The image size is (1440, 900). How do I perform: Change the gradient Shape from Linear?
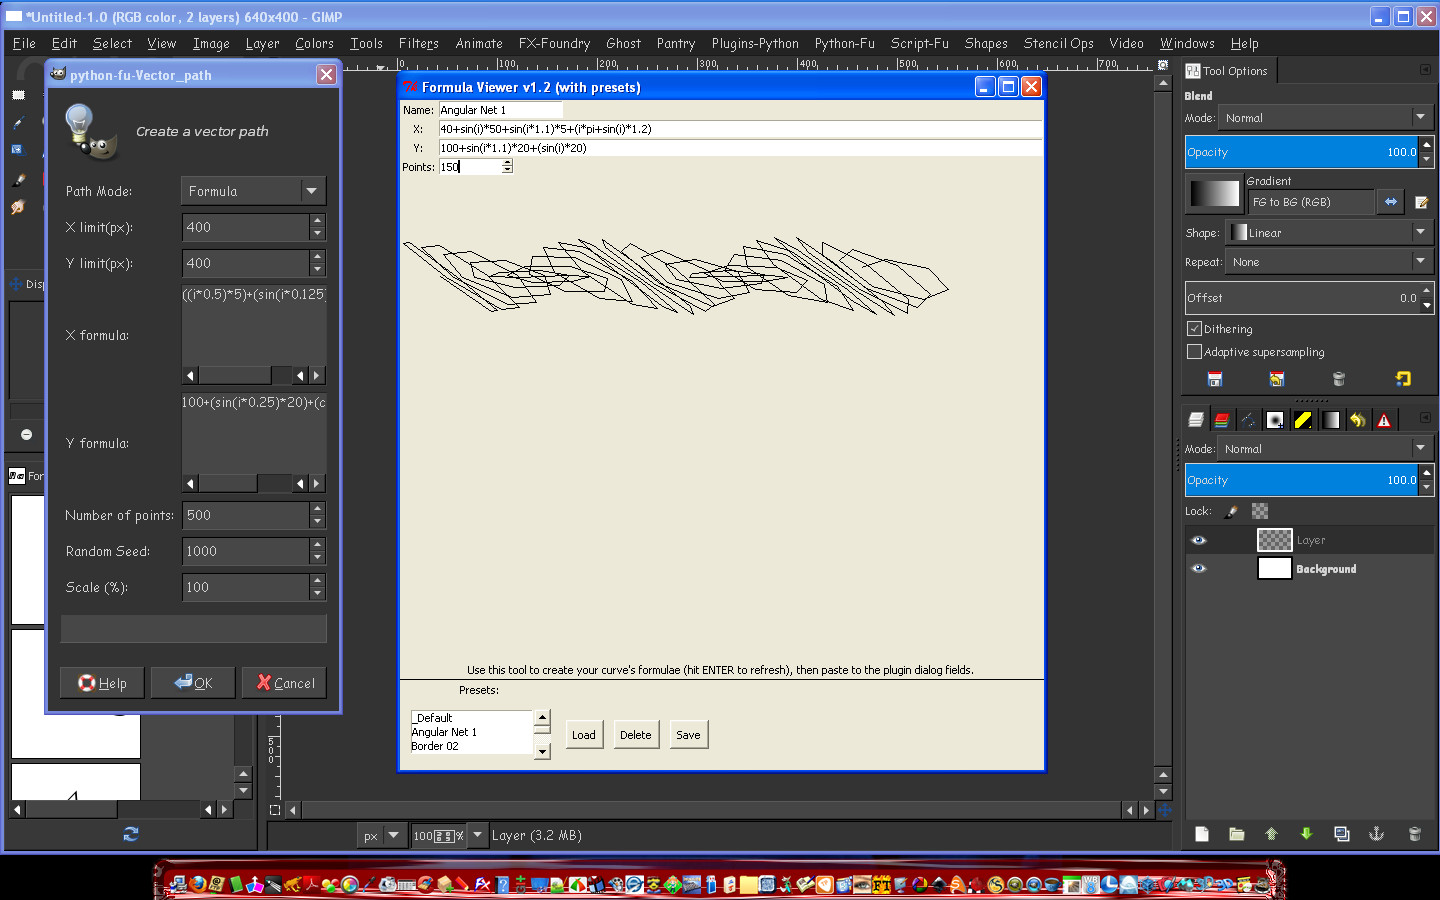[x=1328, y=231]
